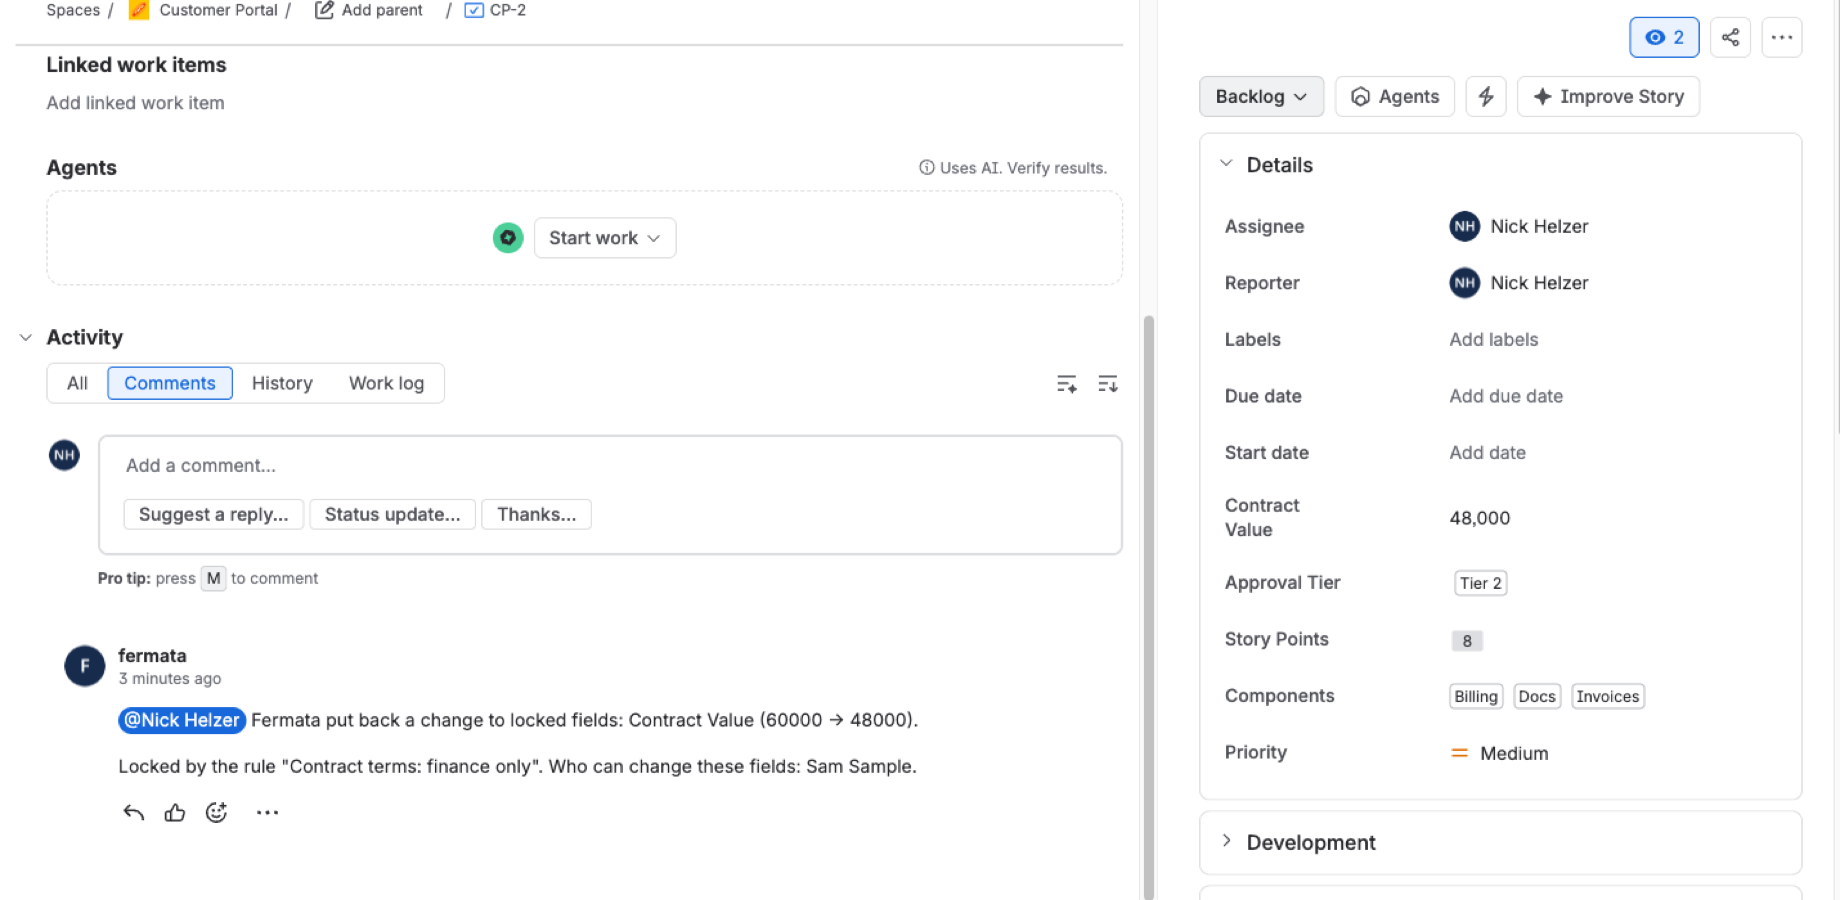The height and width of the screenshot is (900, 1840).
Task: Reply to fermata's comment via arrow icon
Action: pos(134,812)
